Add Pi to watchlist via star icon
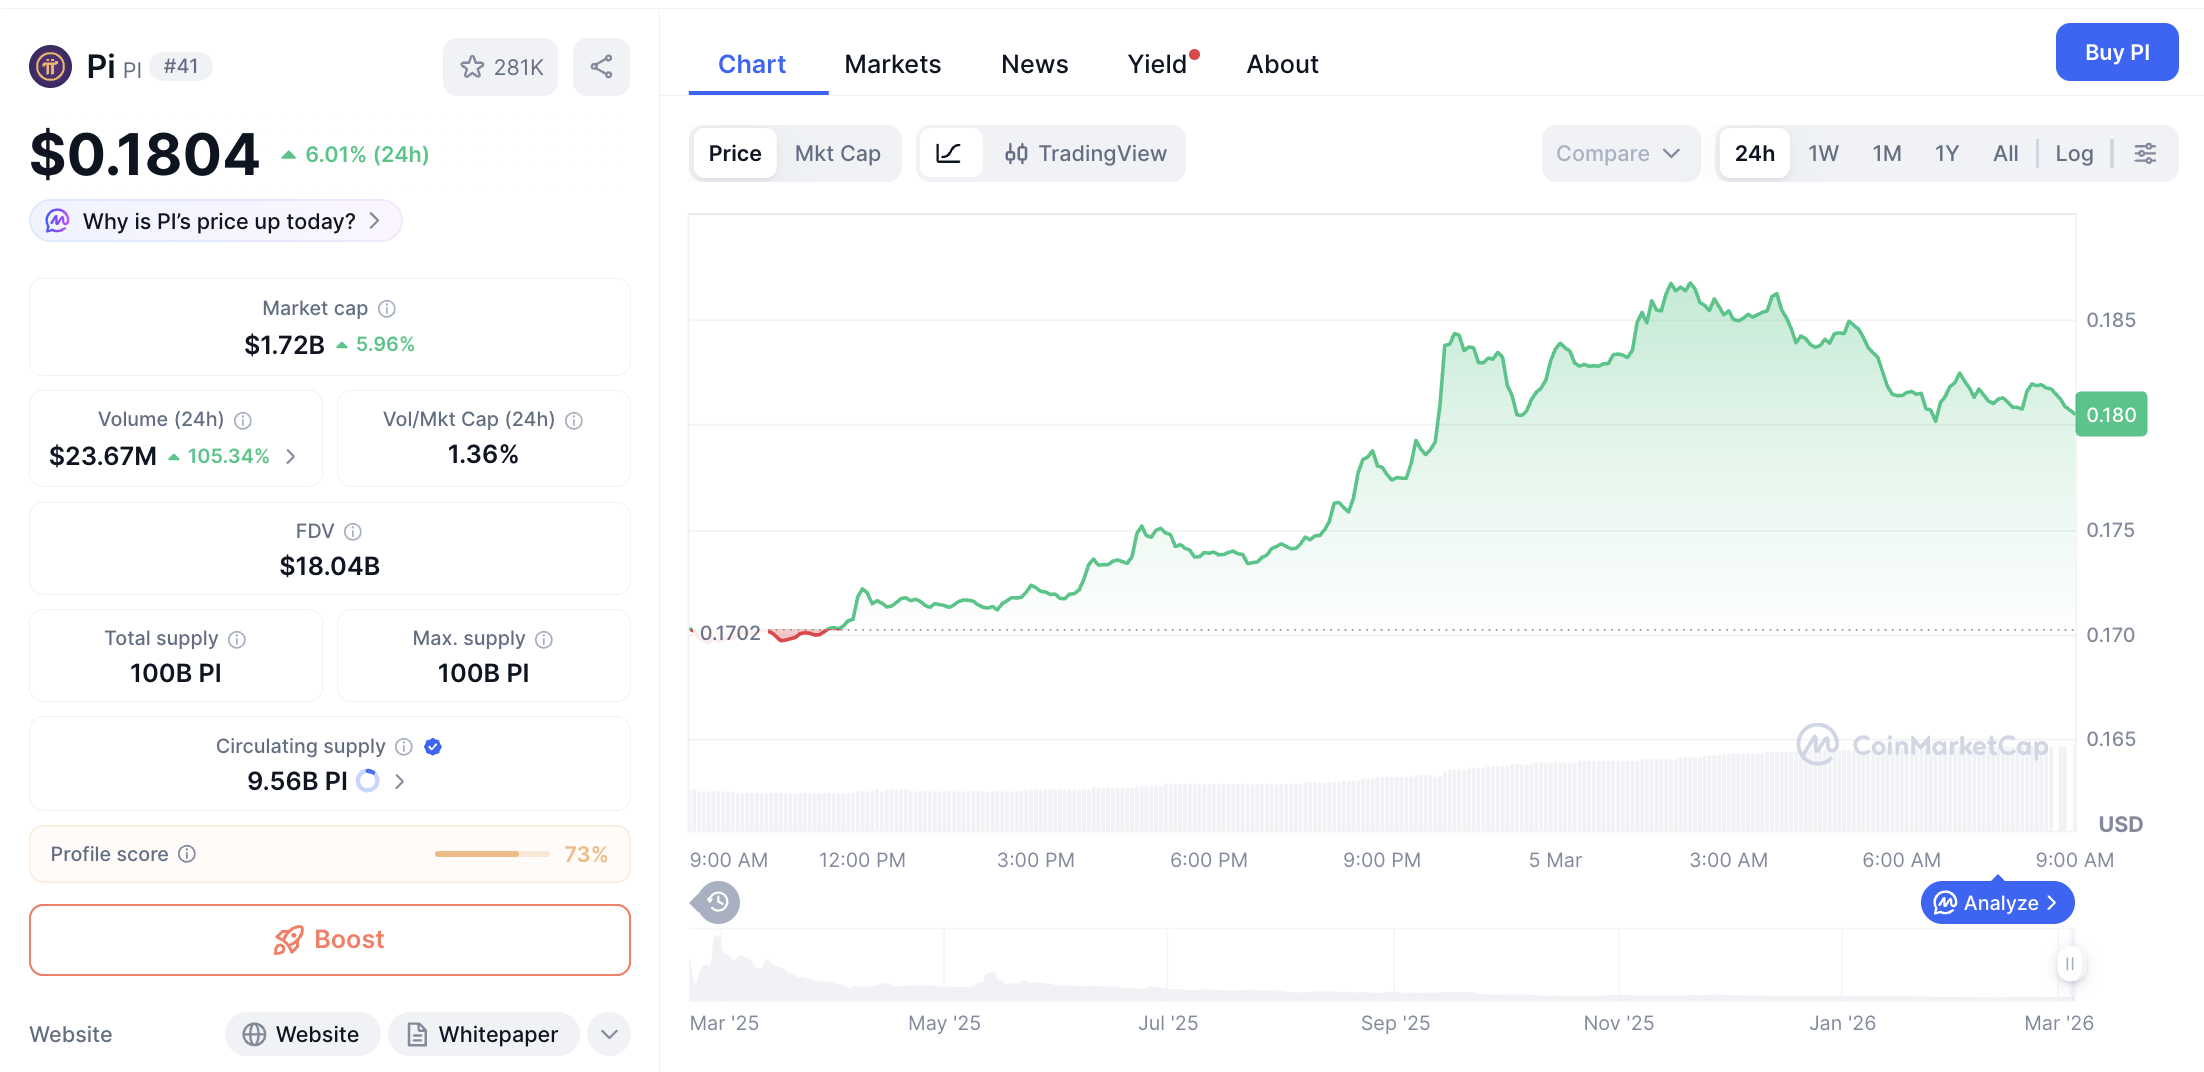Viewport: 2204px width, 1072px height. tap(471, 66)
